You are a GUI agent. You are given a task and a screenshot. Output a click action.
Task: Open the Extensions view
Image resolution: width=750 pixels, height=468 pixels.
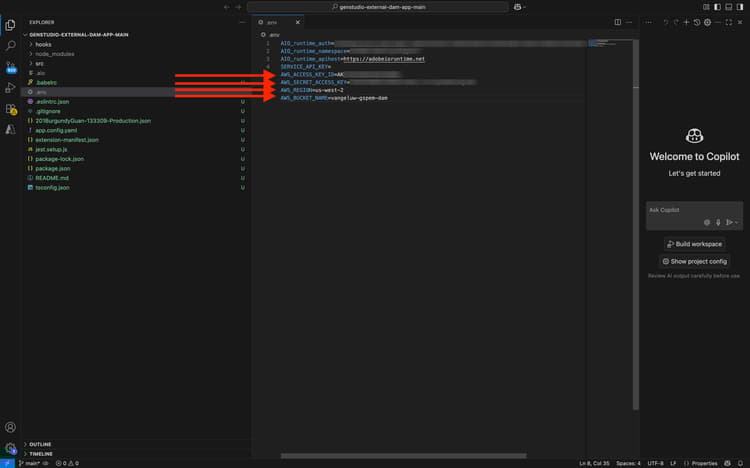[x=11, y=109]
